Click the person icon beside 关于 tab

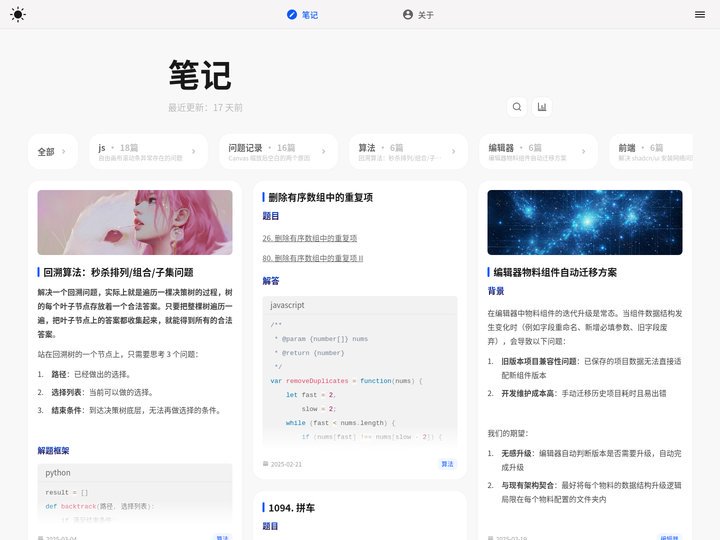[x=408, y=15]
